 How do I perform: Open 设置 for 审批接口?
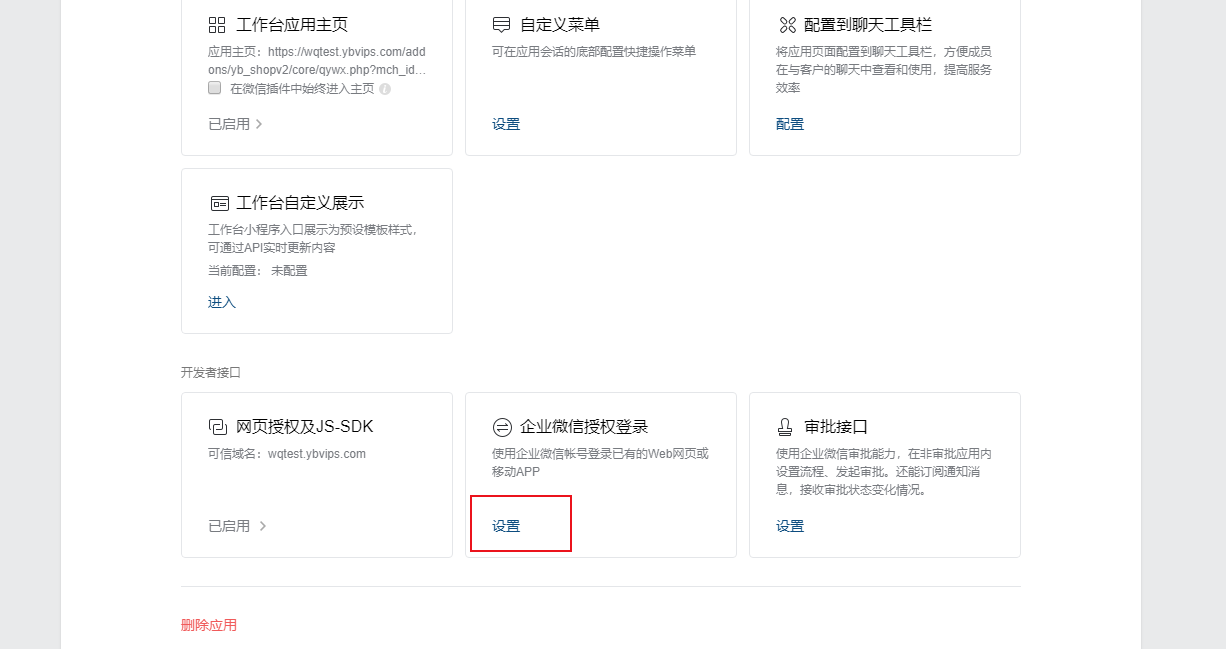pos(790,526)
